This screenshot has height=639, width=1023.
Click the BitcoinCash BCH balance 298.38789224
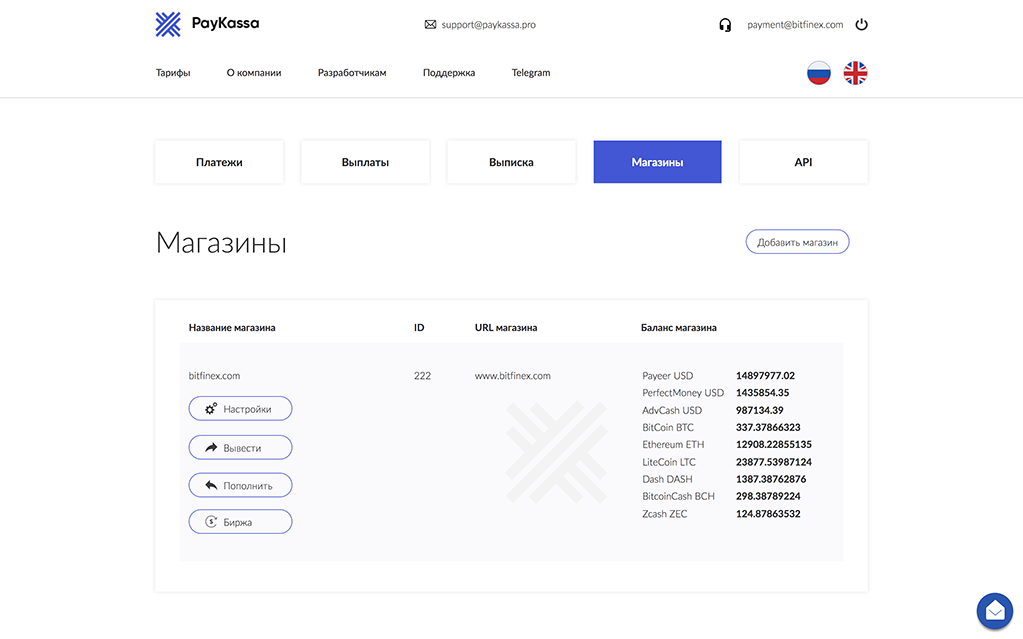[768, 496]
